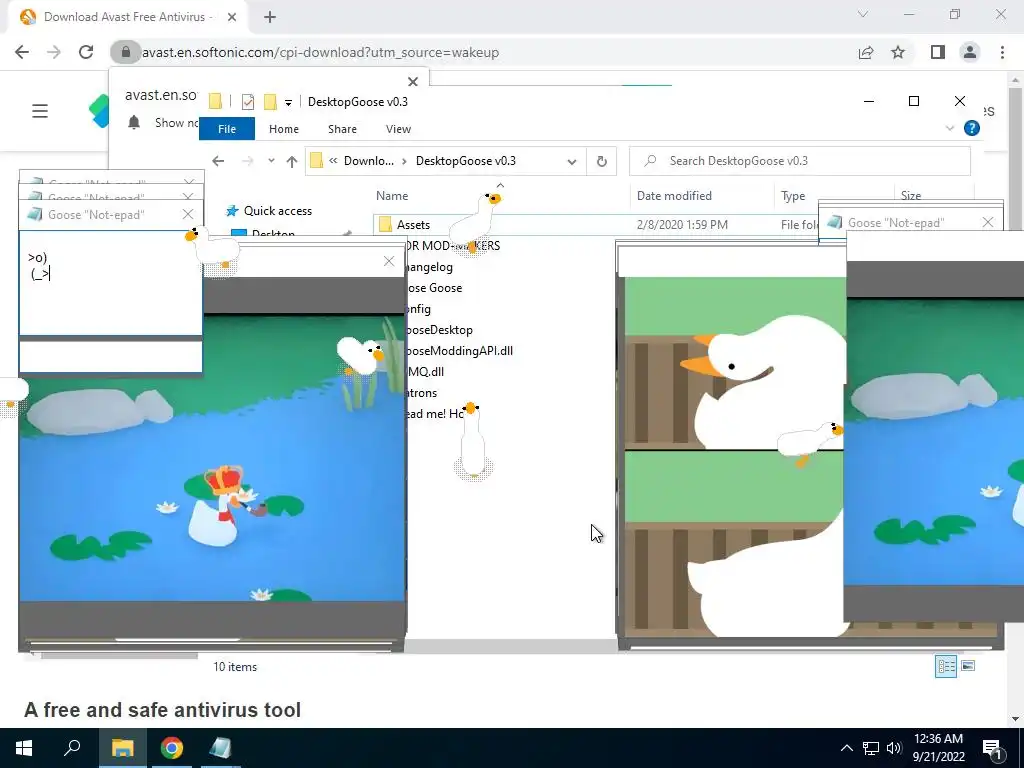View site info via the lock icon
The height and width of the screenshot is (768, 1024).
[x=125, y=52]
